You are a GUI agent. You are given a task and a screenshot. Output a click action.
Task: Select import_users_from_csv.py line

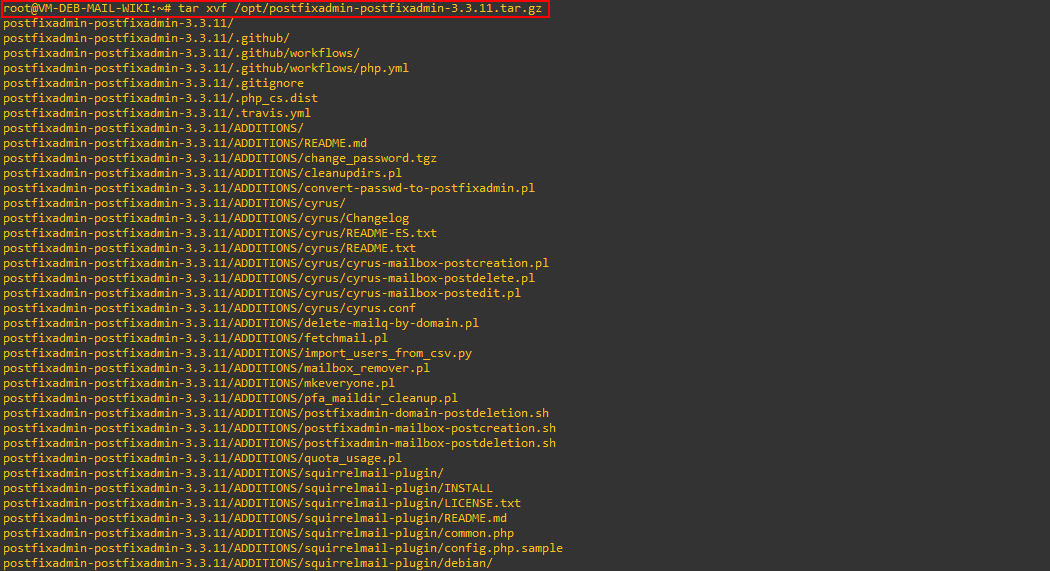click(237, 353)
